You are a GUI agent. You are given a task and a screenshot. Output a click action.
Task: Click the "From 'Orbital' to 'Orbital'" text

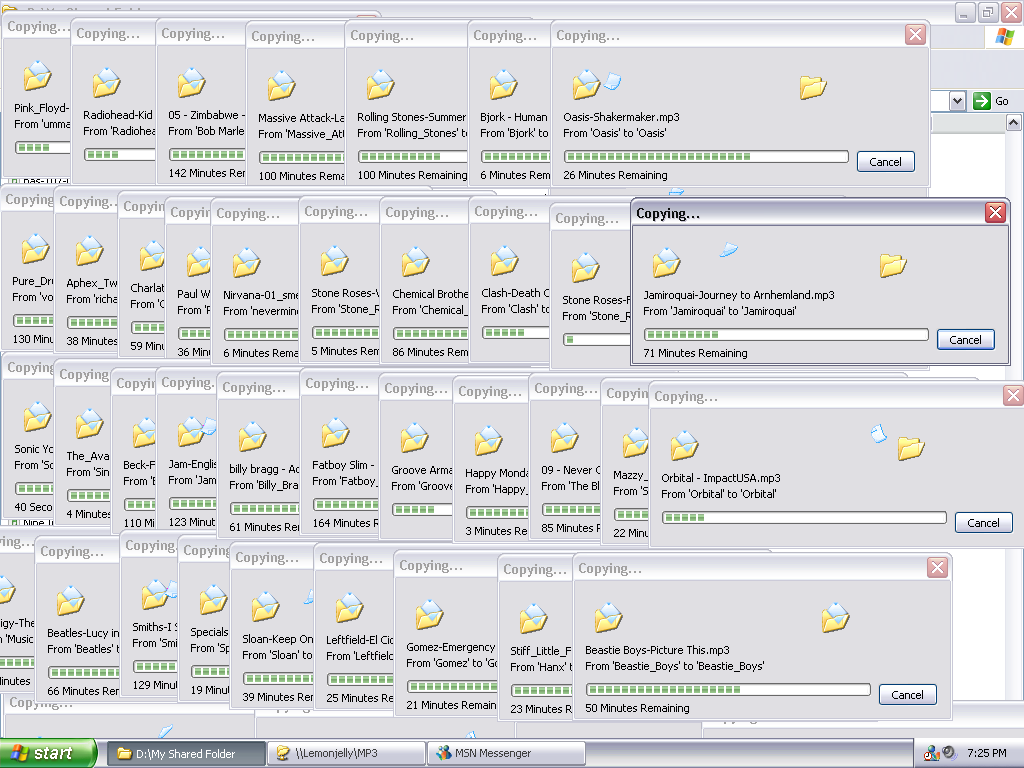(718, 494)
